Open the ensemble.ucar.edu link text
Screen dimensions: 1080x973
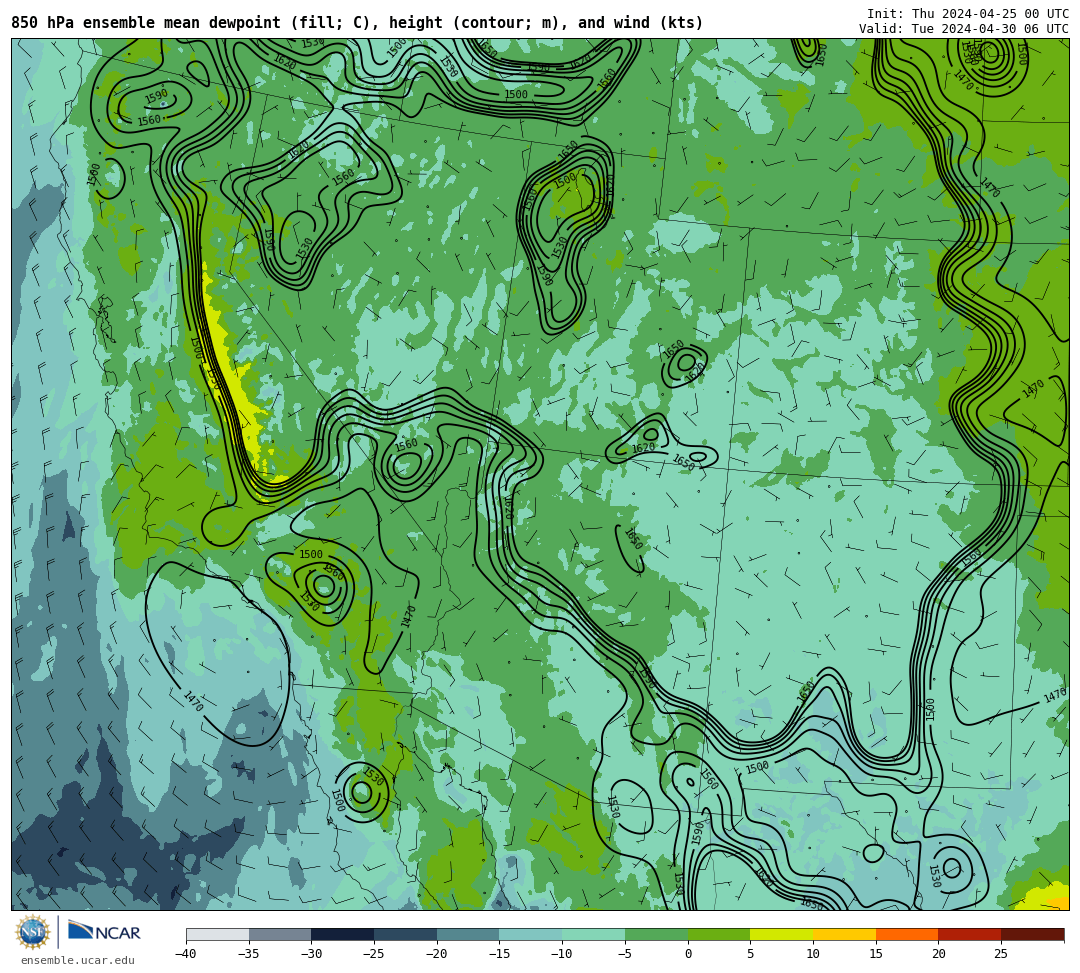click(x=78, y=960)
